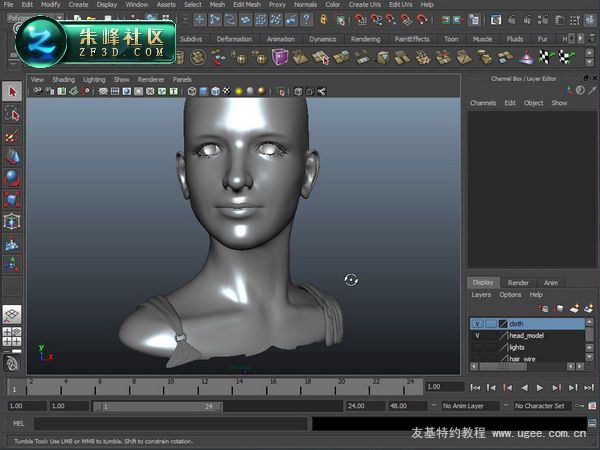Enable the yellow sphere lighting icon in viewport
Viewport: 600px width, 450px height.
click(x=238, y=91)
